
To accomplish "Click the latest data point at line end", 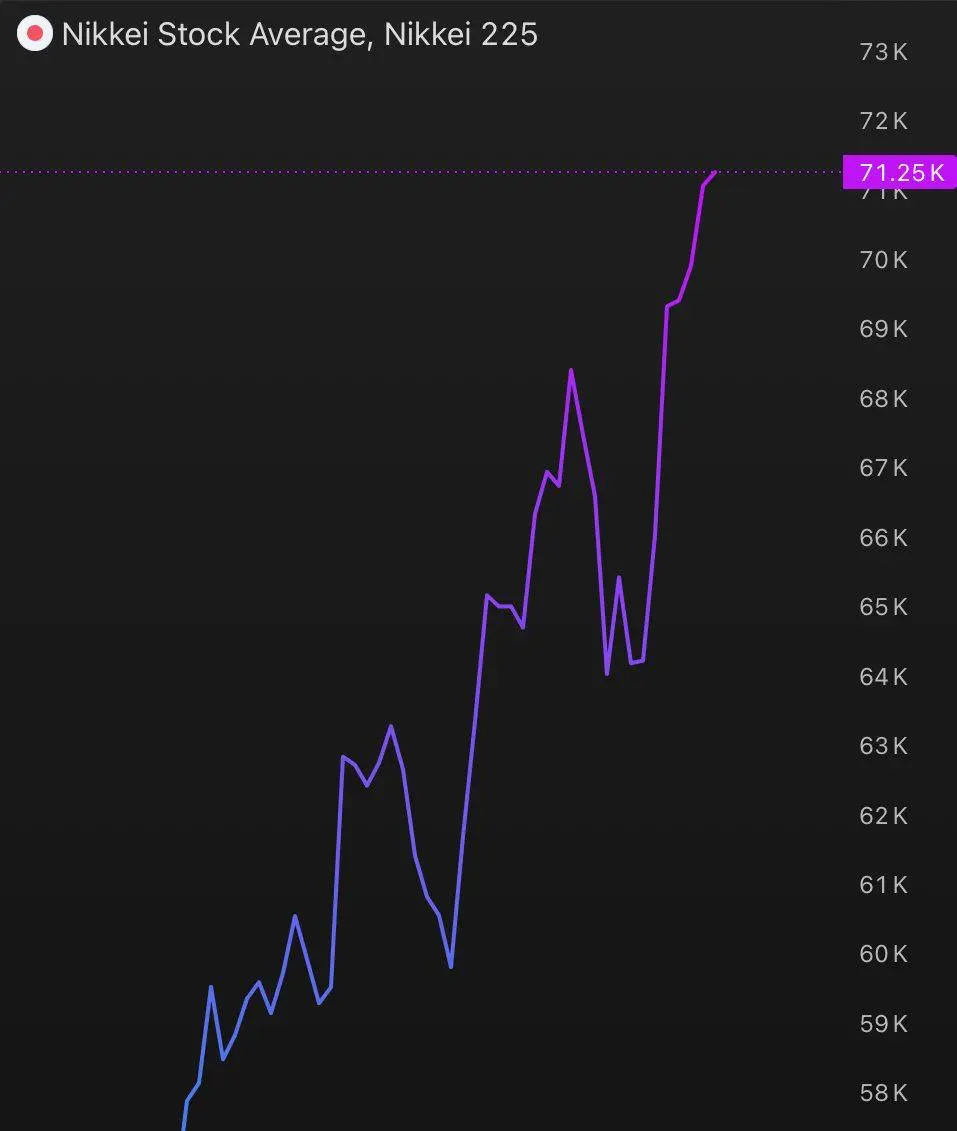I will [x=715, y=172].
